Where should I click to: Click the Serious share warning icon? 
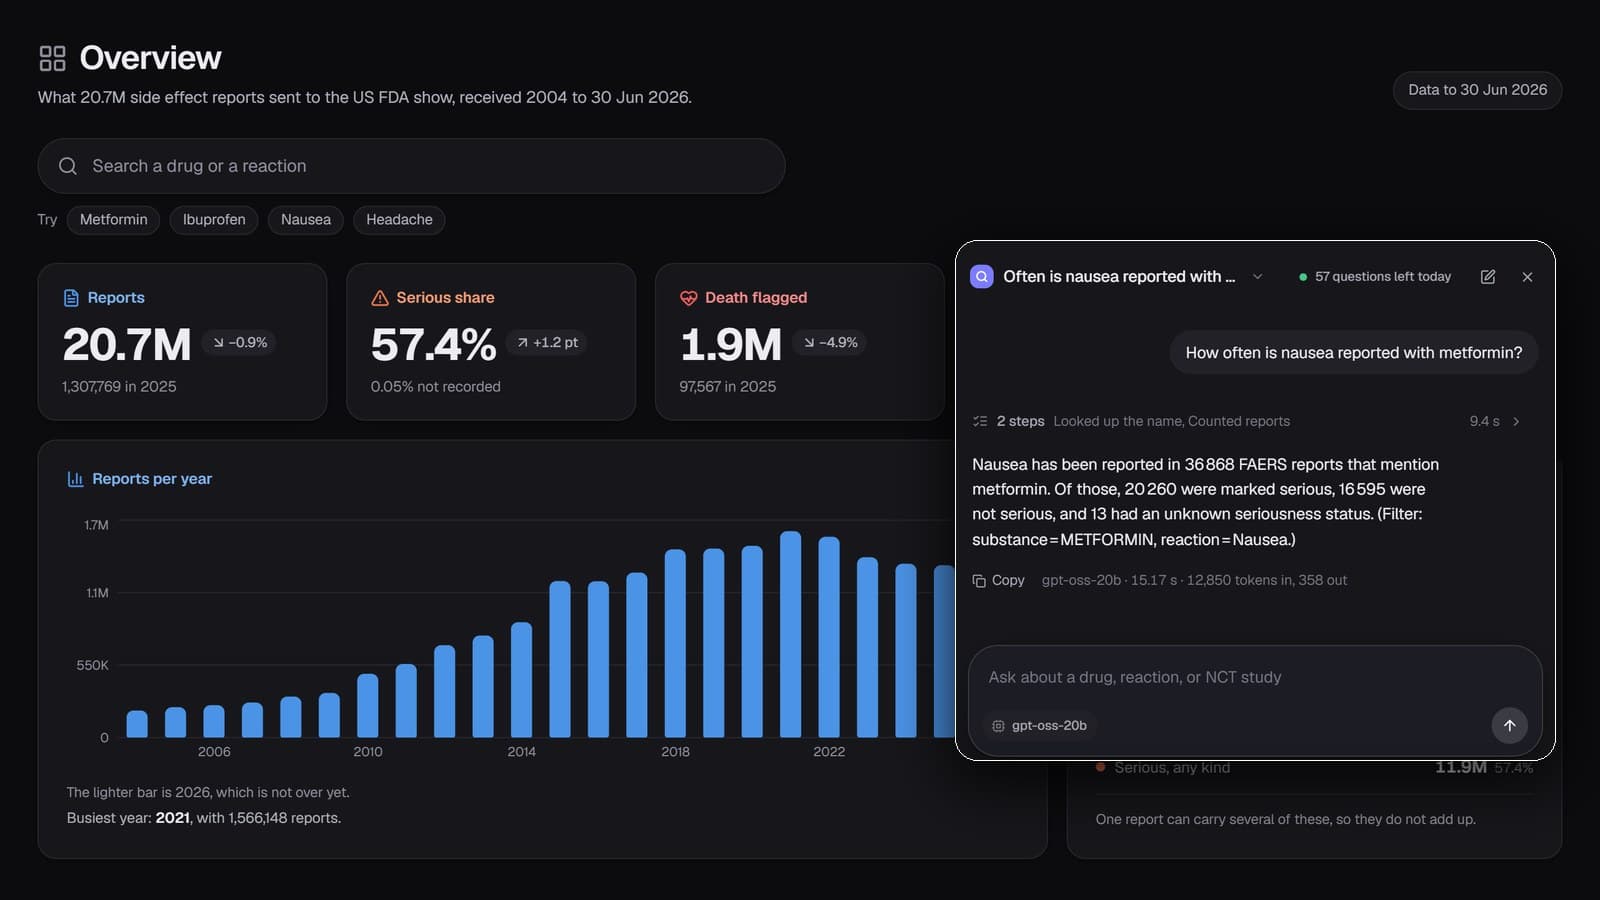(380, 298)
